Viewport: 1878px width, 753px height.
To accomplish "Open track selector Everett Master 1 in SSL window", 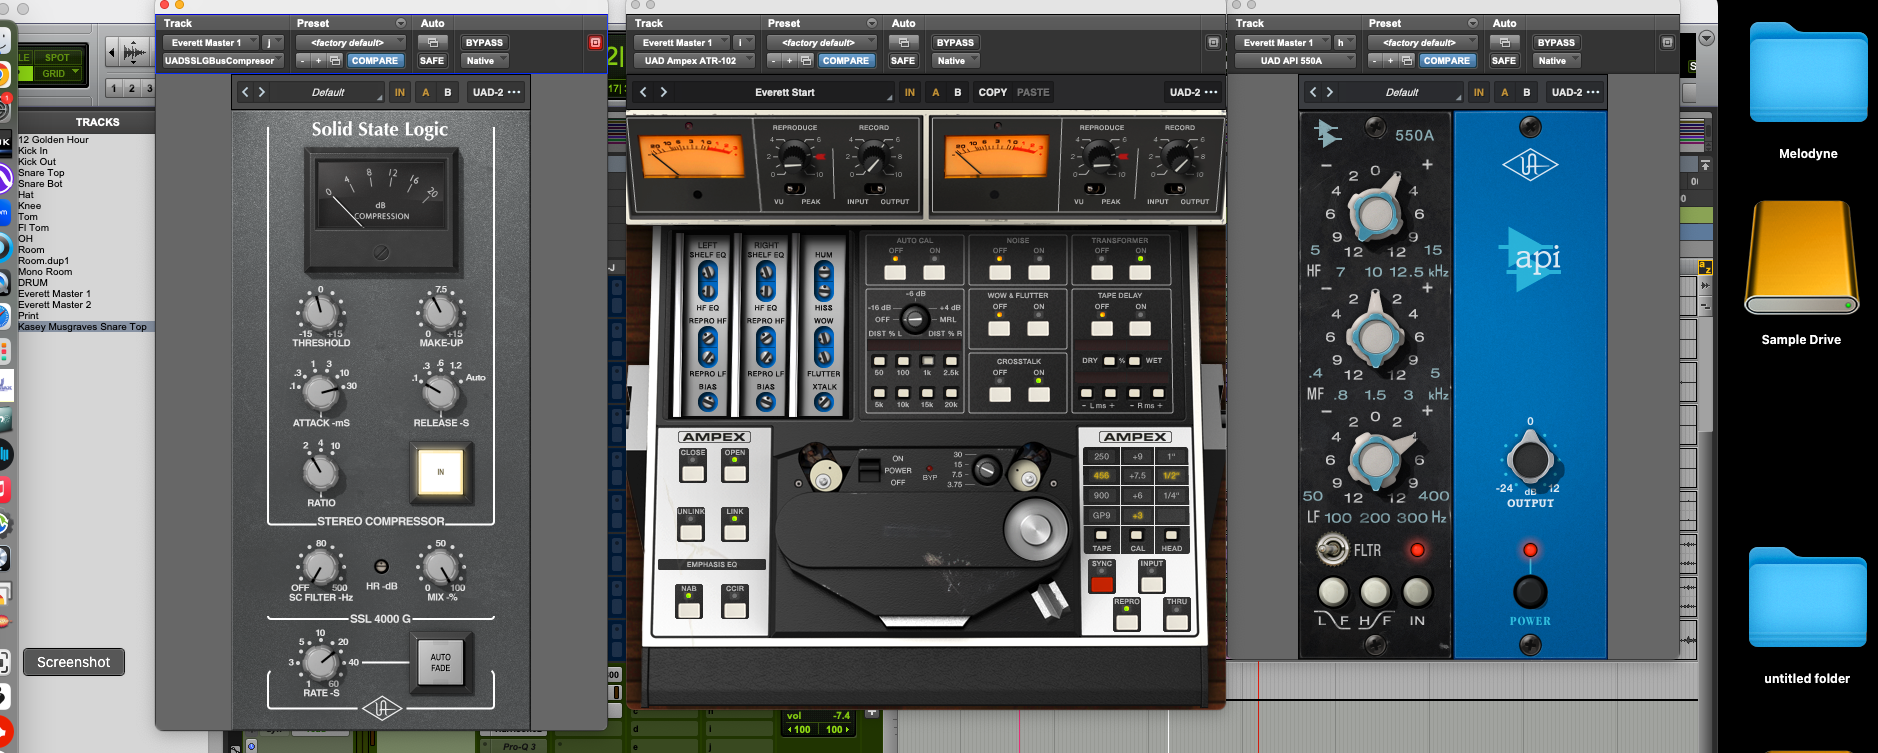I will [210, 42].
